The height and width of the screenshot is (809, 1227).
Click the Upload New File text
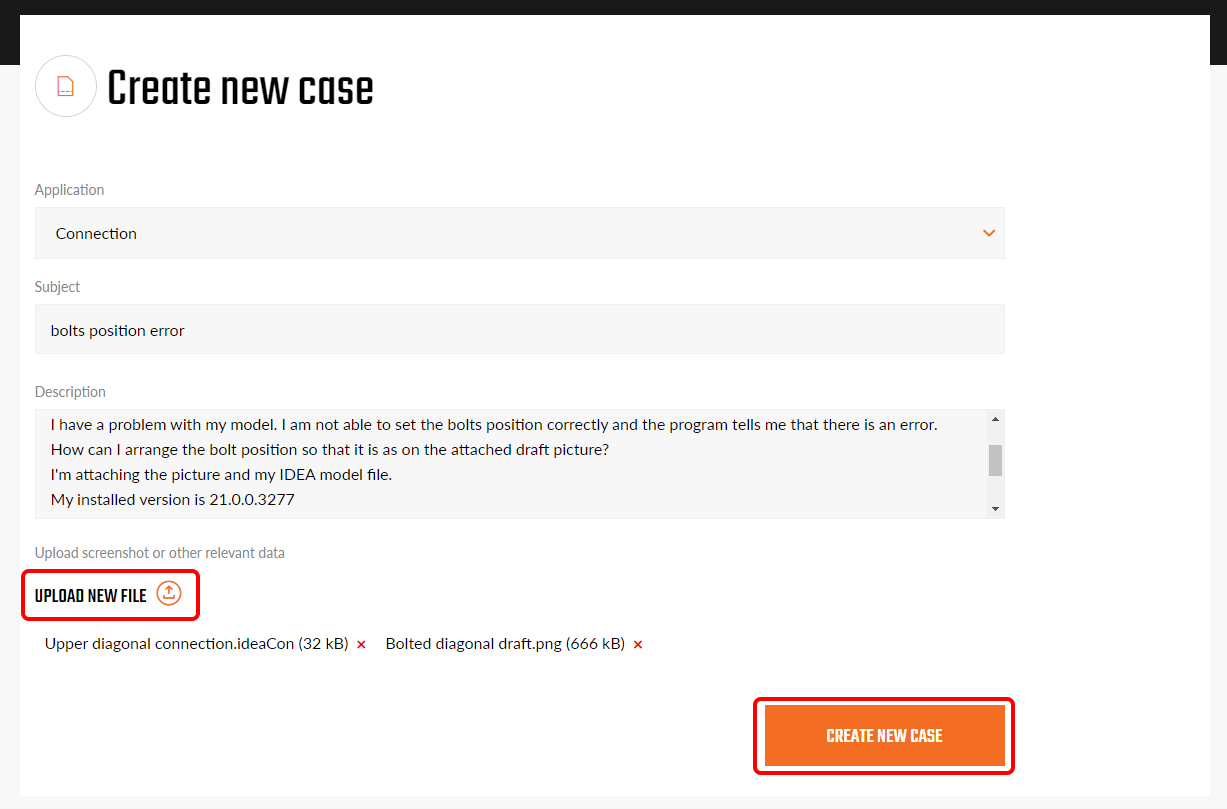[91, 596]
